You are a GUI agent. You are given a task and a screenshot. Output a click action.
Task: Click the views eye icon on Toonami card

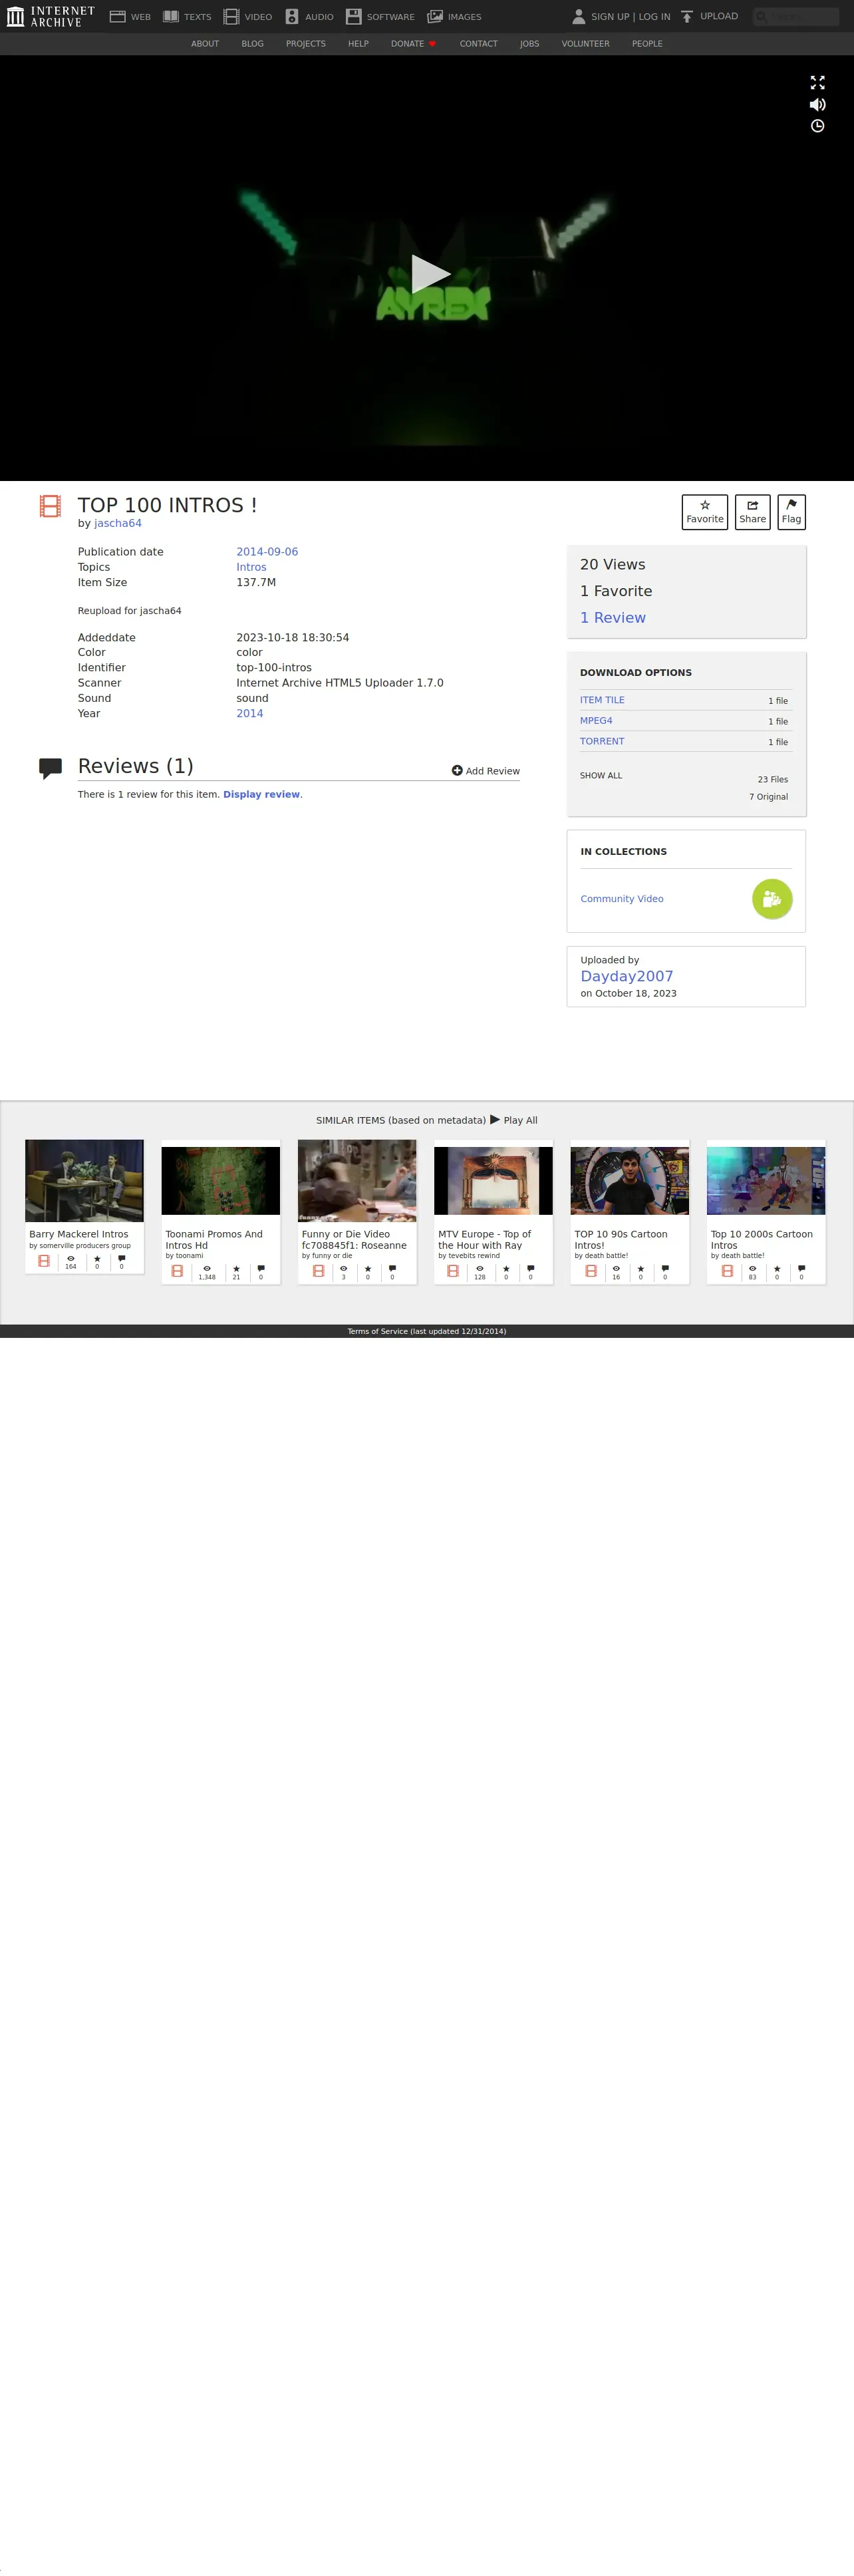tap(207, 1268)
